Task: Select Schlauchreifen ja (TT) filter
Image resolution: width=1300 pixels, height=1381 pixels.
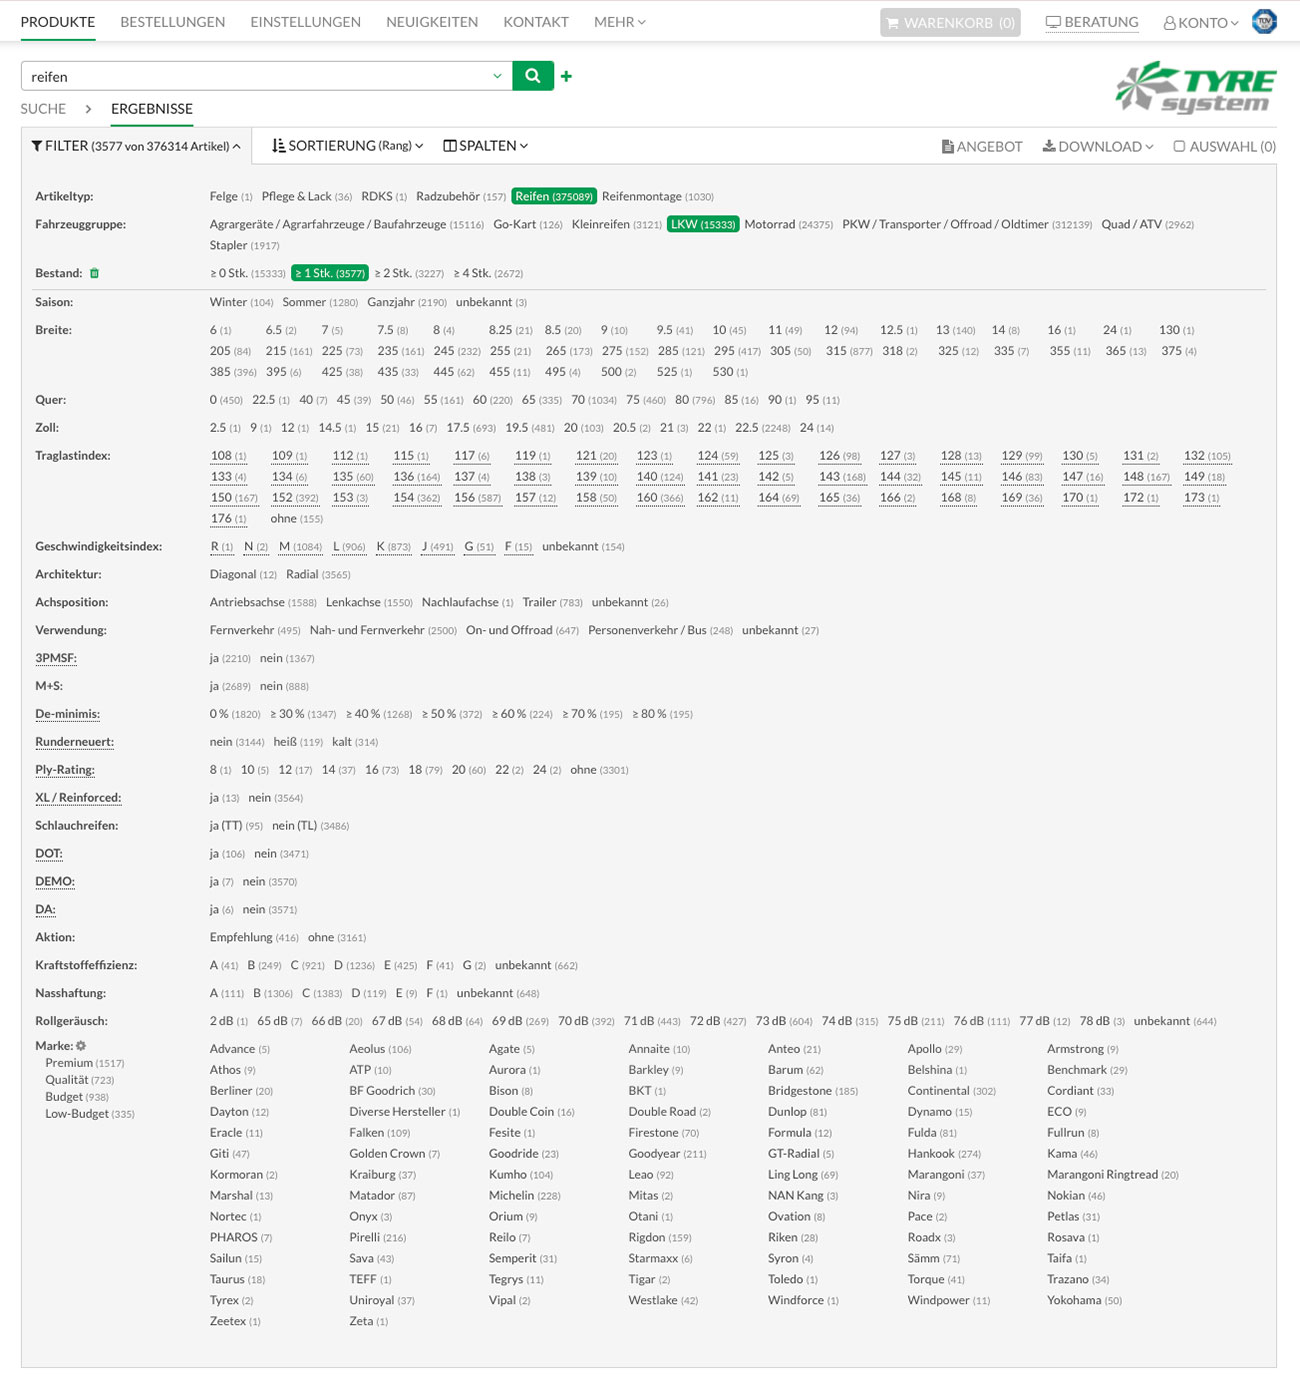Action: coord(236,826)
